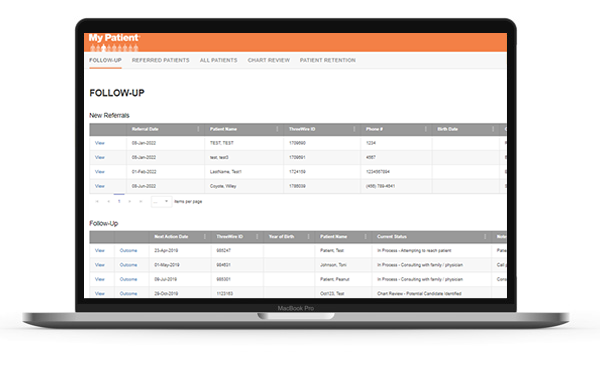Open column menu for Referral Date
Viewport: 600px width, 367px height.
tap(198, 129)
